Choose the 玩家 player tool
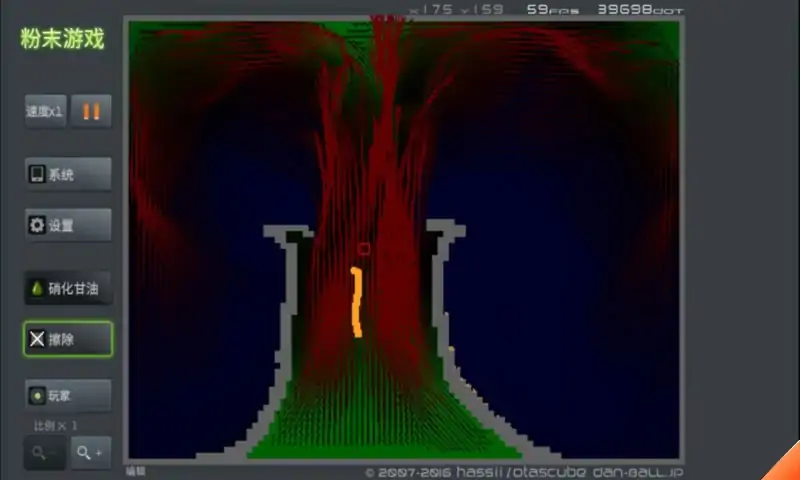Screen dimensions: 800x480 pyautogui.click(x=67, y=395)
